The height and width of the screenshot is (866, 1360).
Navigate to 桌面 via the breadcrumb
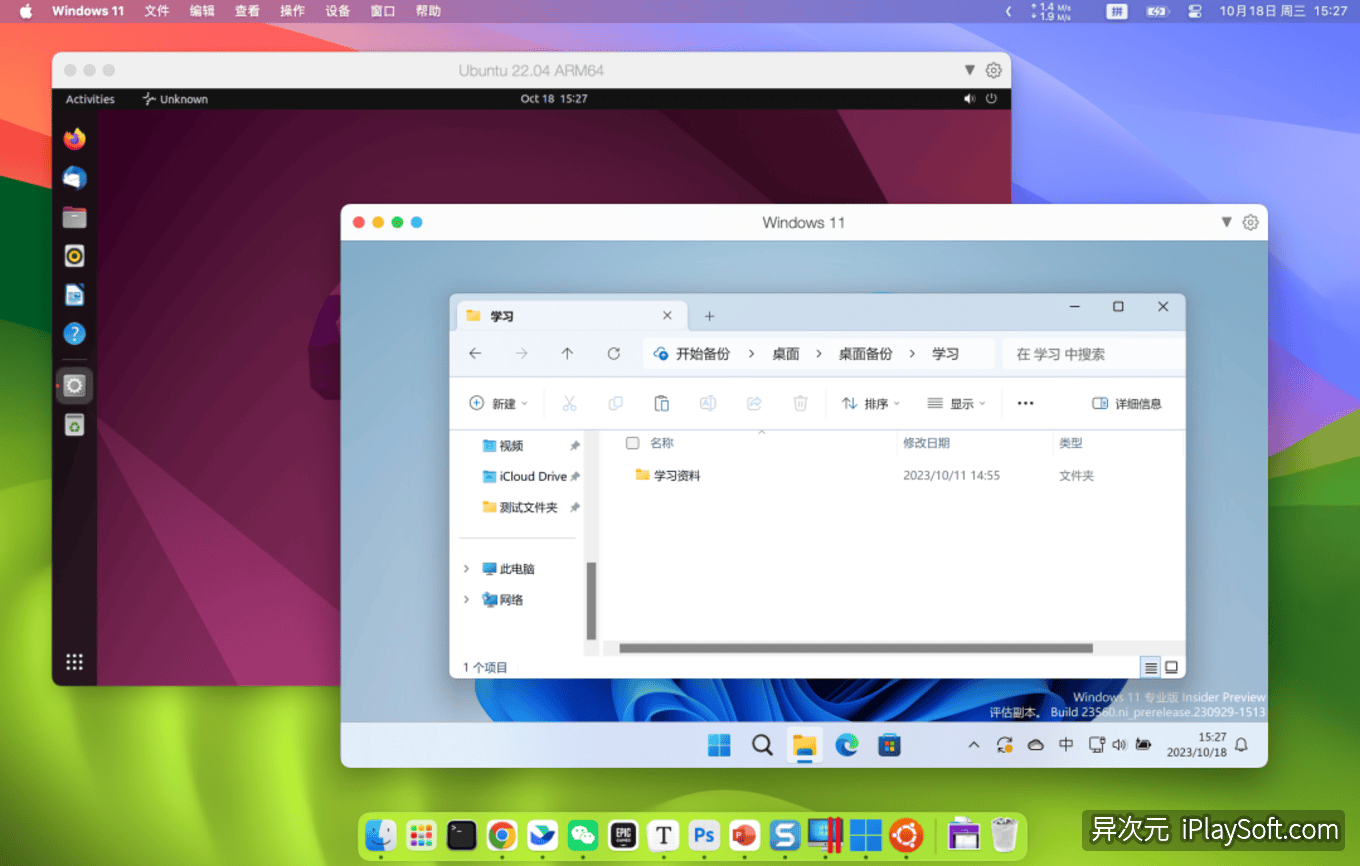click(786, 353)
